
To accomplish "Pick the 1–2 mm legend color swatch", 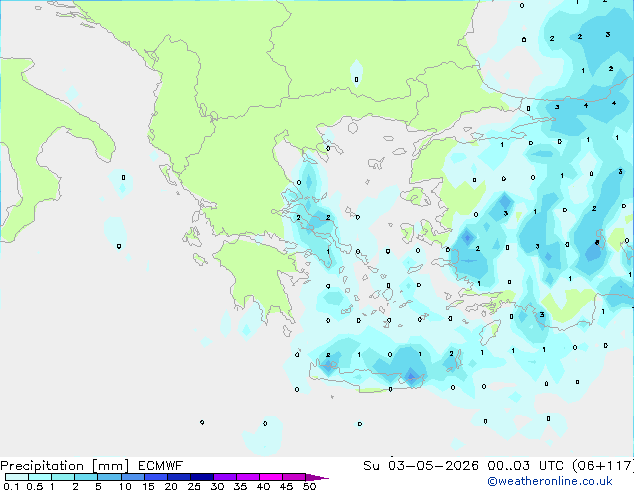I will (x=63, y=477).
